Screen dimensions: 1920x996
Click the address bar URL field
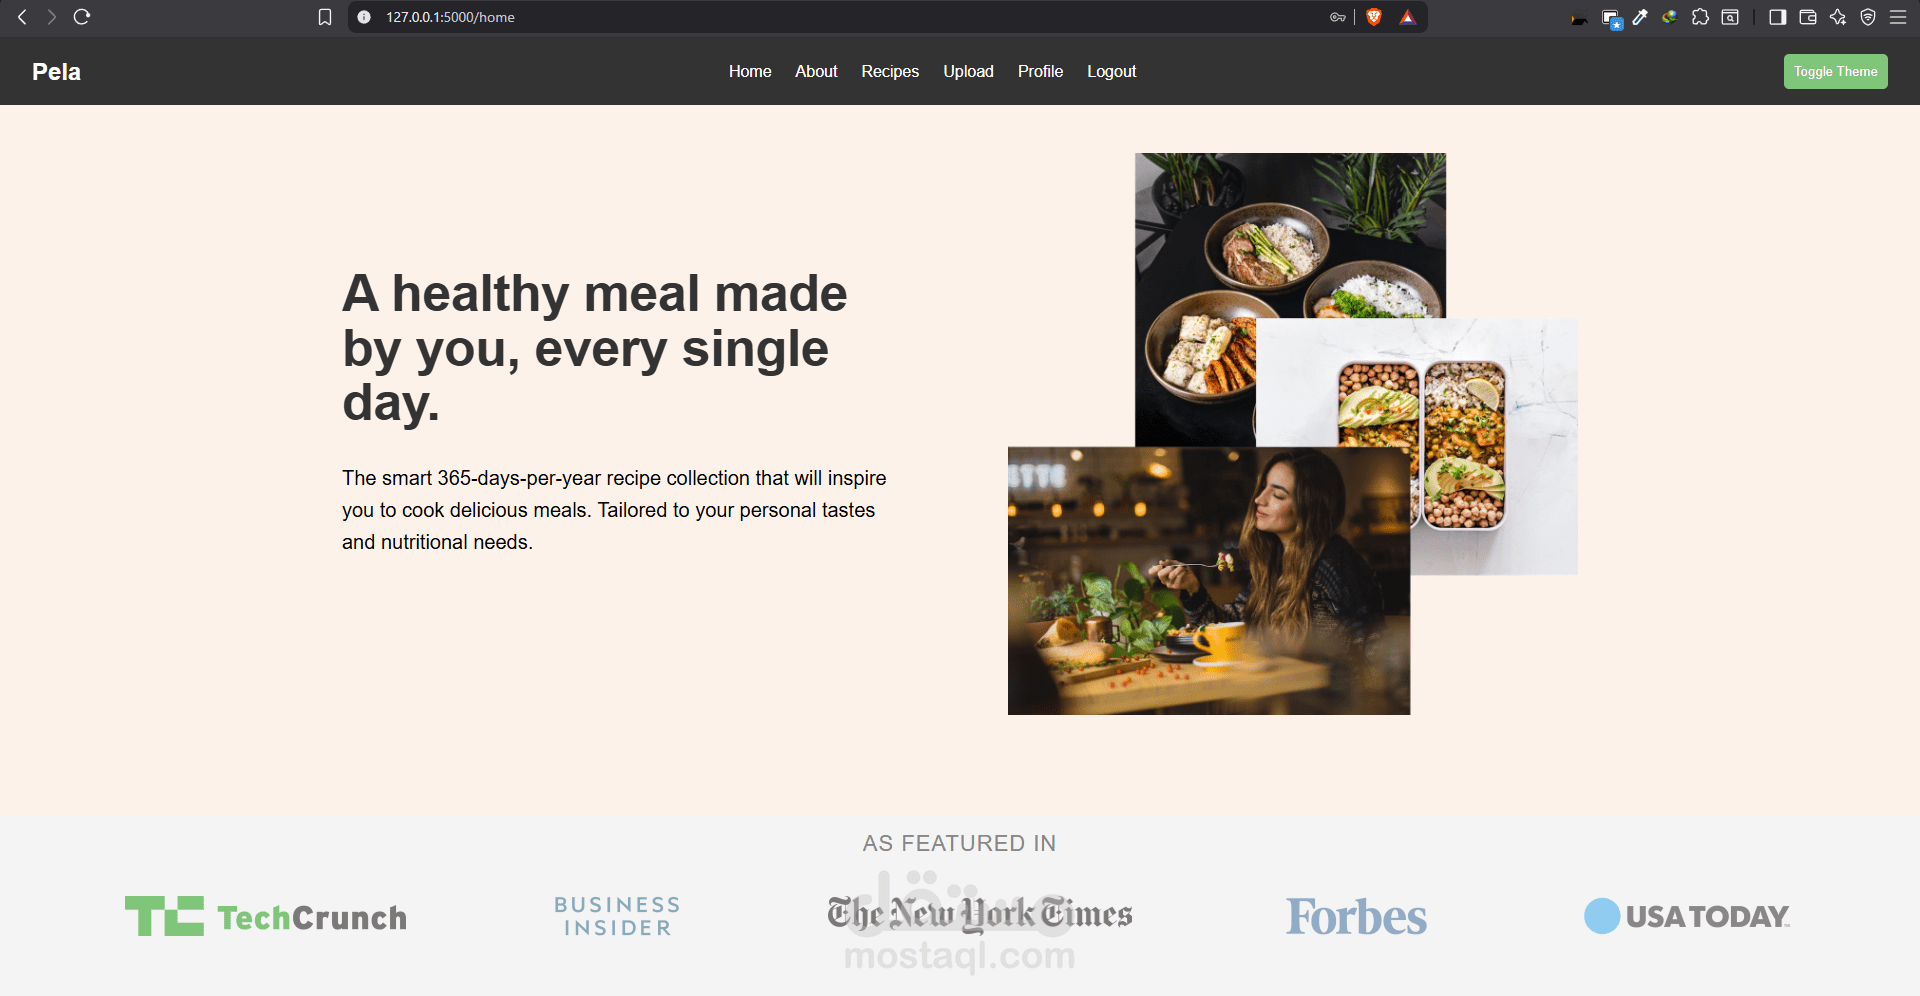pyautogui.click(x=850, y=17)
